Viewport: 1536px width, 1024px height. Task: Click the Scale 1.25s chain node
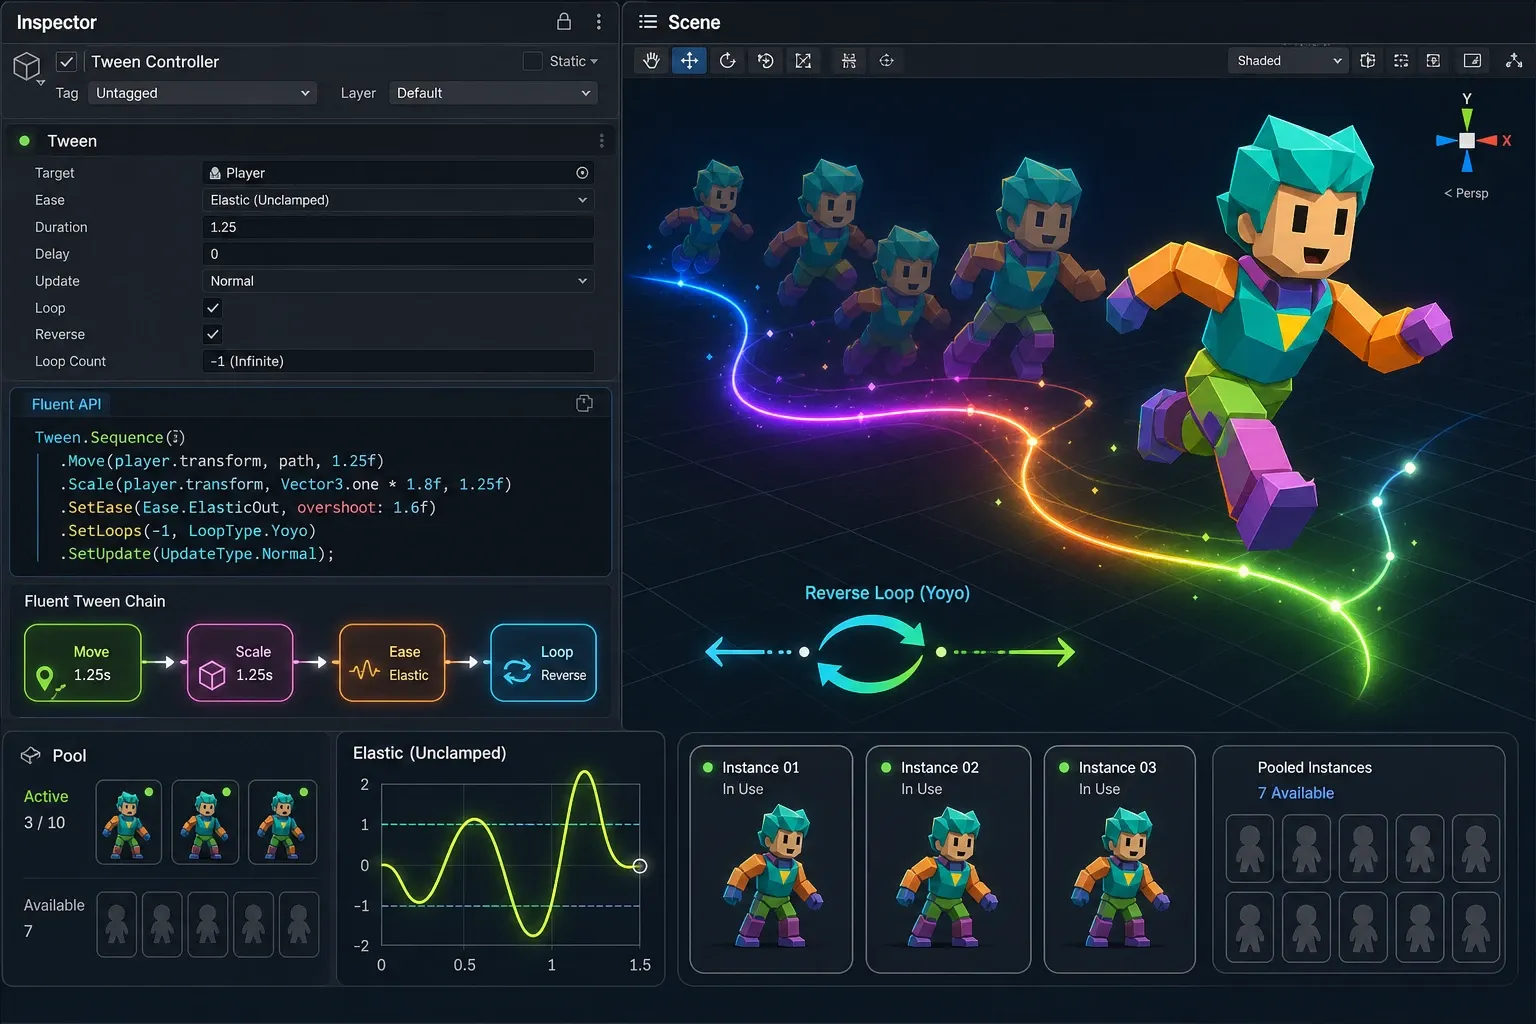[240, 663]
